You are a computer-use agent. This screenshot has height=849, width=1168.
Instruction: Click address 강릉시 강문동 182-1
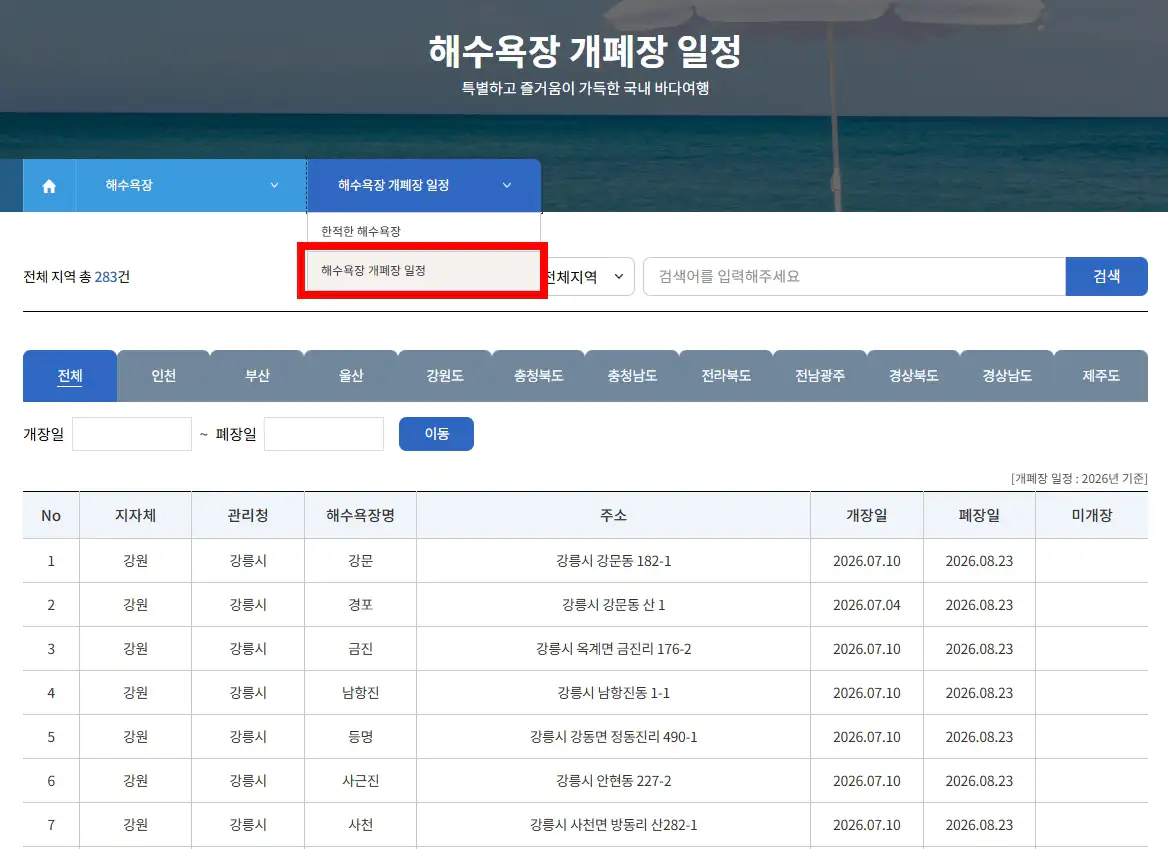(614, 561)
